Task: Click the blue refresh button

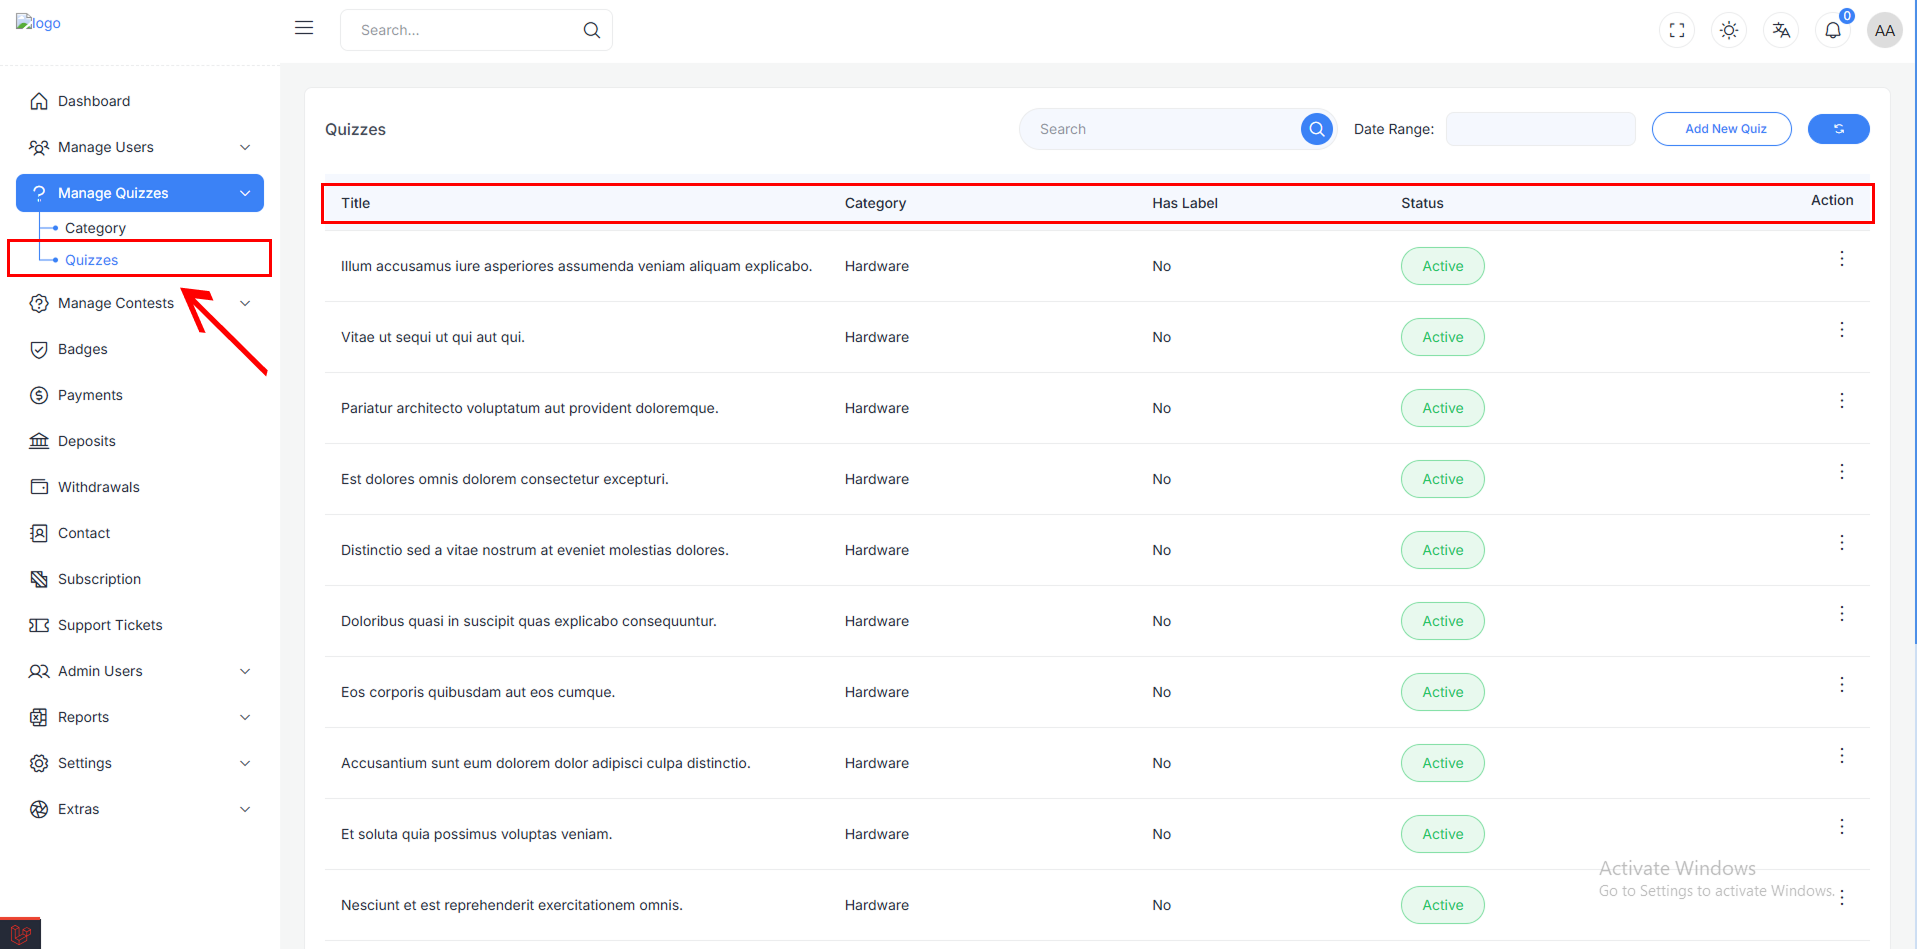Action: point(1838,129)
